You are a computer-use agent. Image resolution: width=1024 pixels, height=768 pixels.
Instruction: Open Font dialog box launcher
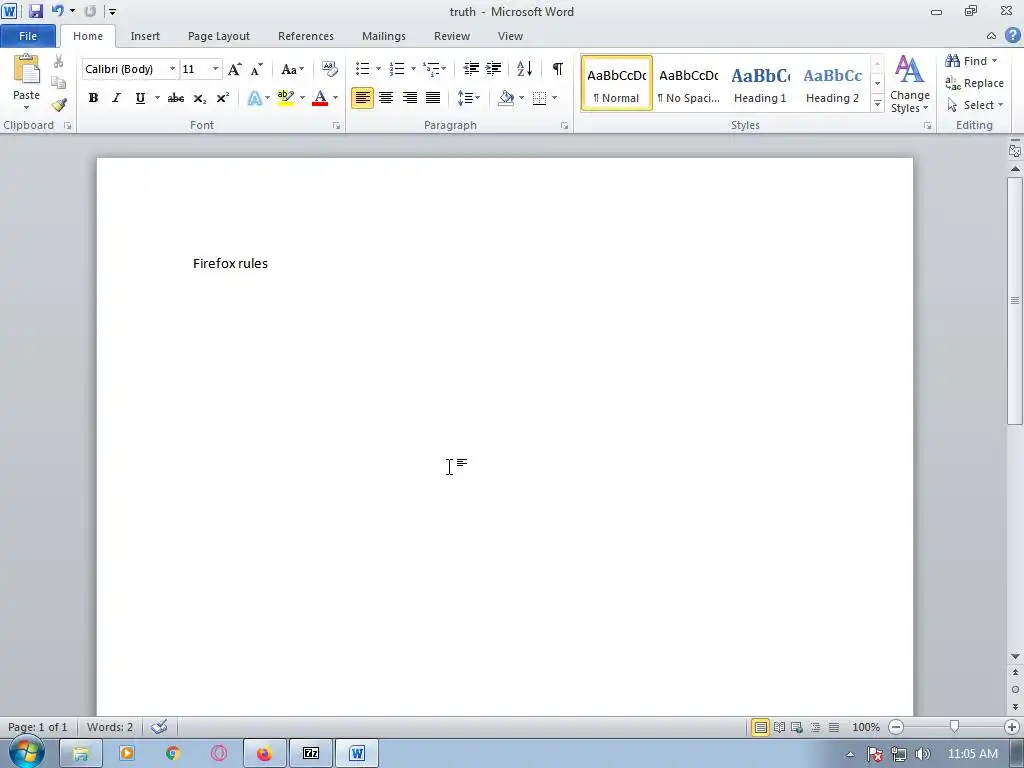click(x=336, y=125)
